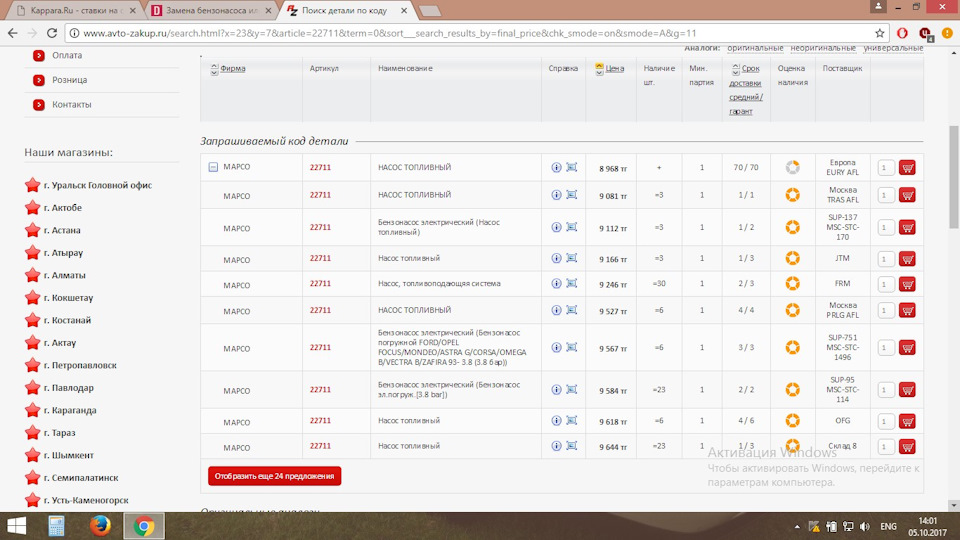Click red star beside г. Актобе

pos(32,208)
